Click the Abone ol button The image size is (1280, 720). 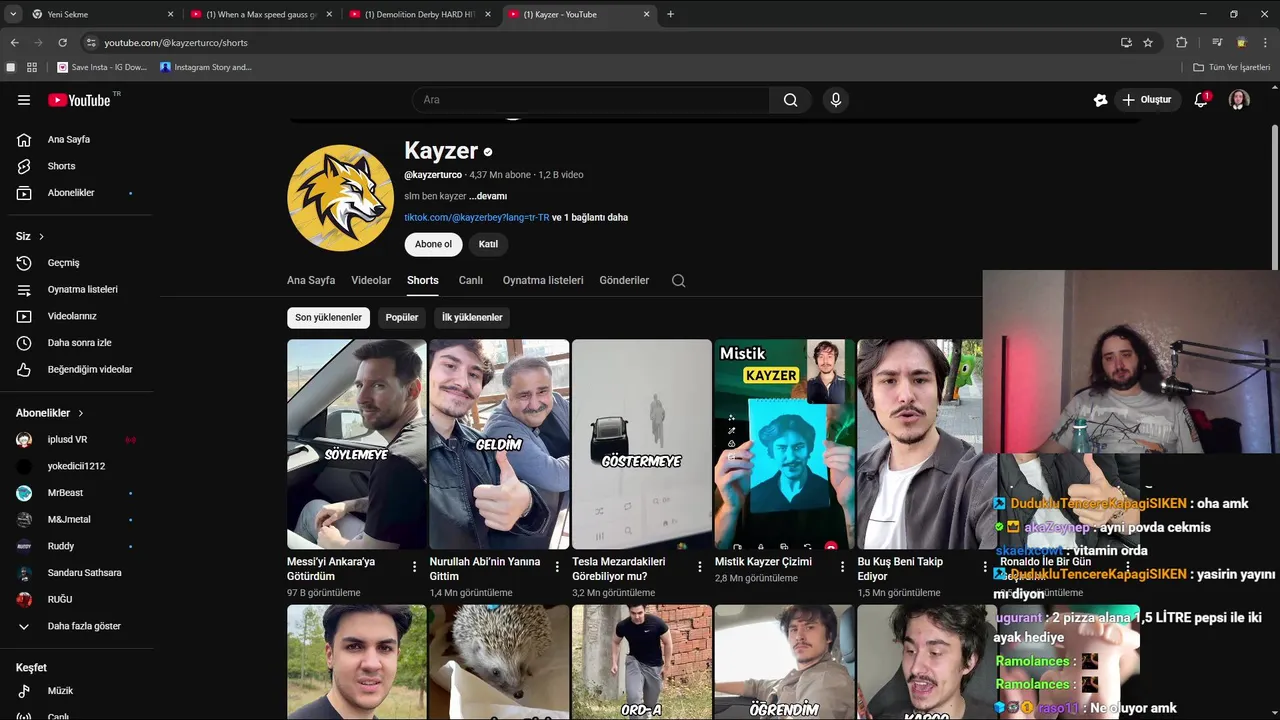coord(433,244)
